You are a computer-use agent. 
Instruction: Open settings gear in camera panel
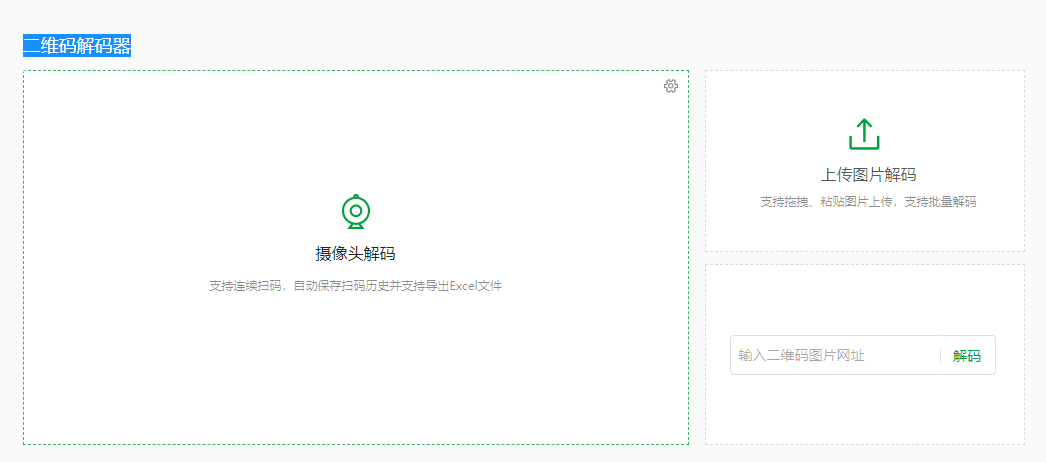670,86
